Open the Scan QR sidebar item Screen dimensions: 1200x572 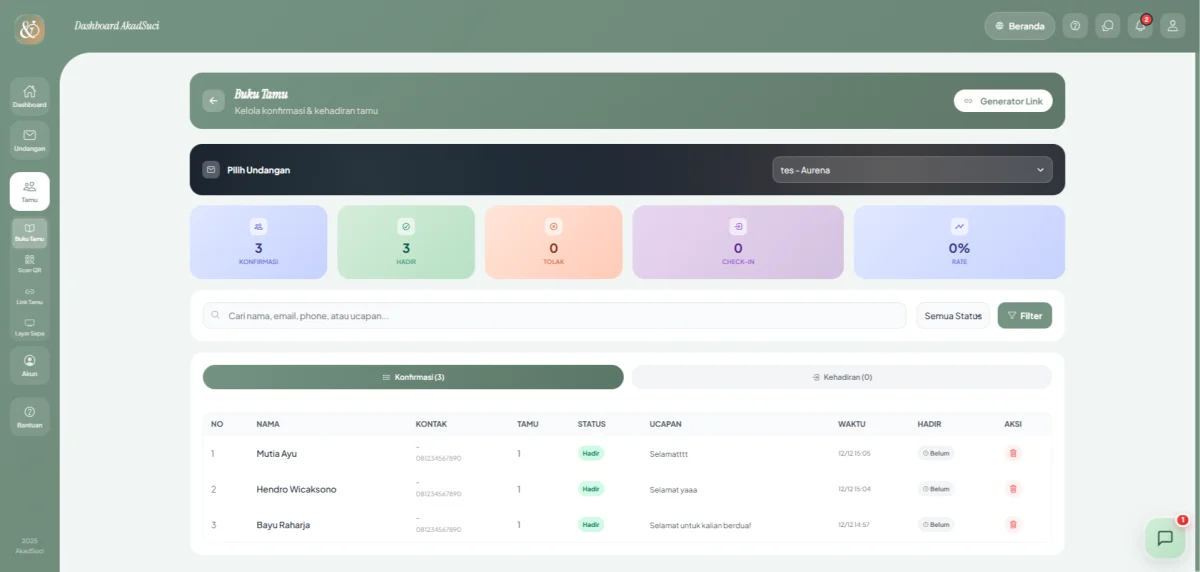point(29,263)
